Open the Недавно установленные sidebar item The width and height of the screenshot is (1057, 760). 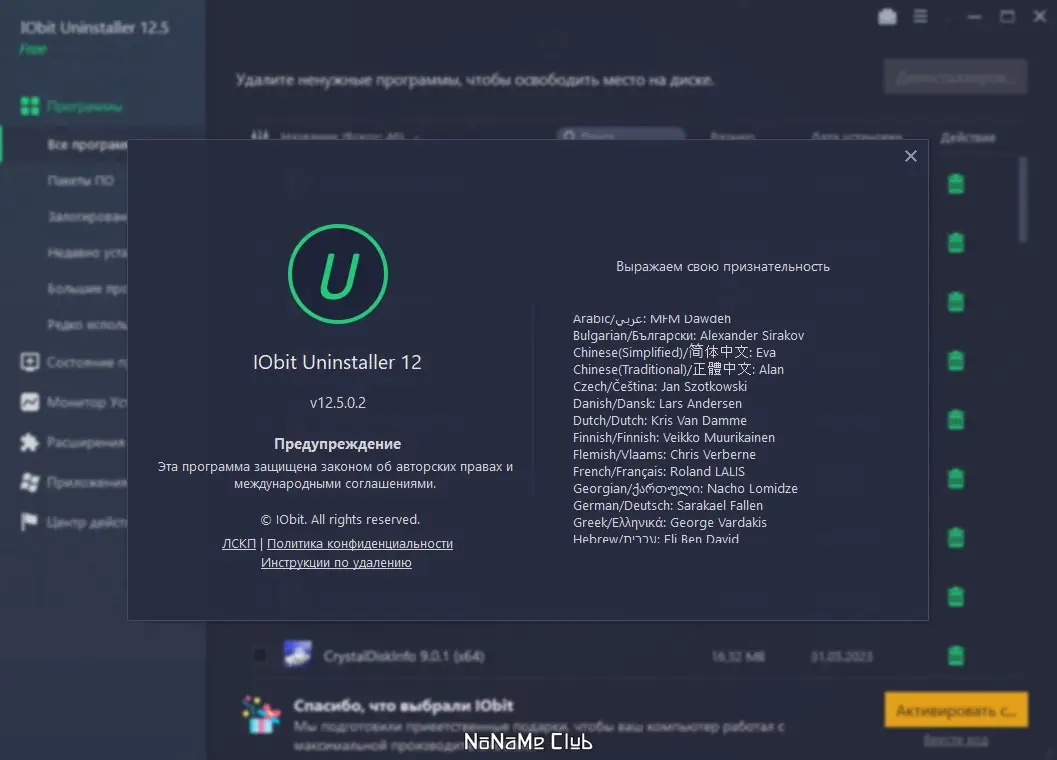click(87, 252)
